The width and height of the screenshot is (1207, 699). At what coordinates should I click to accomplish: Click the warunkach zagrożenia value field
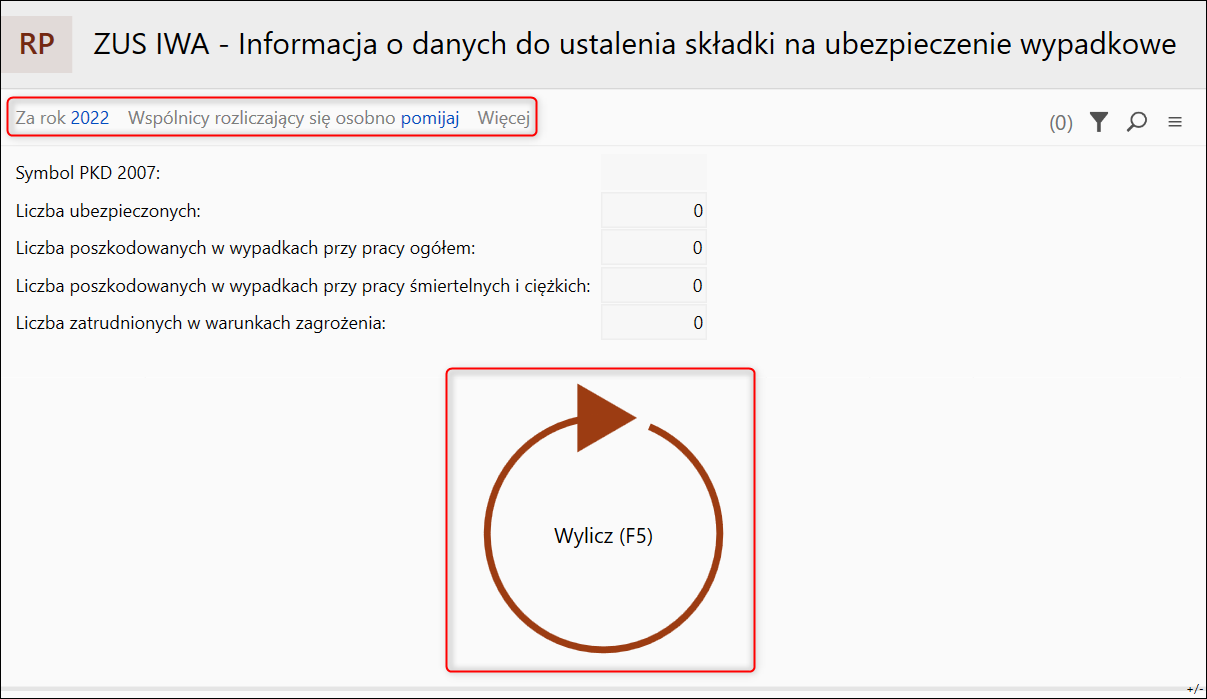pos(654,323)
